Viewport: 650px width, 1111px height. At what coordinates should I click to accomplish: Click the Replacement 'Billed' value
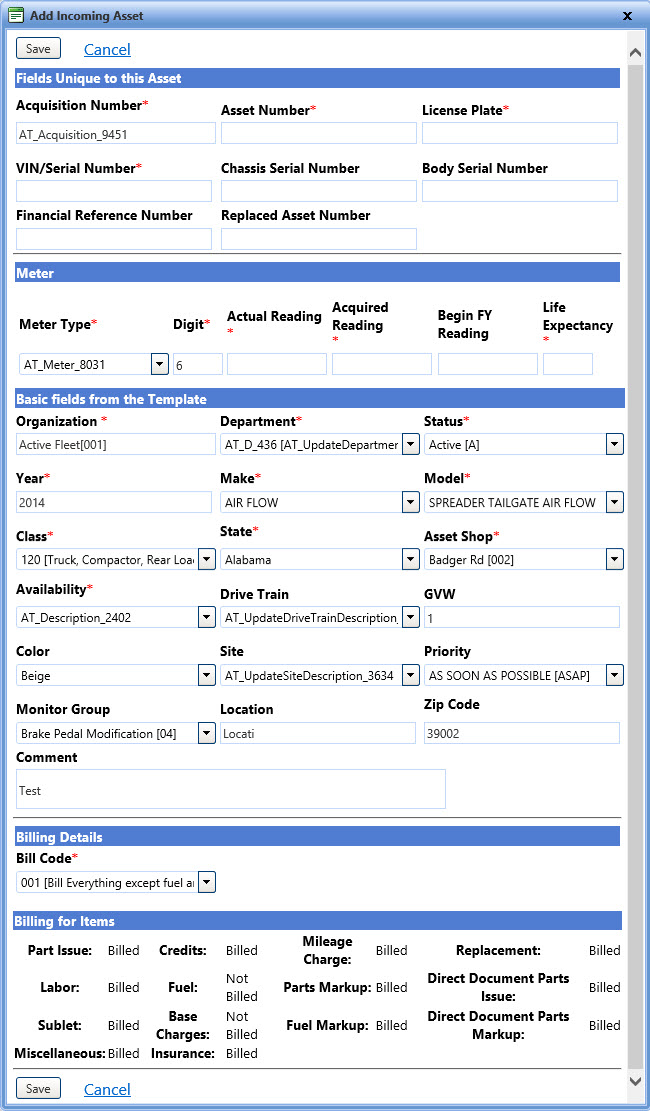[x=605, y=950]
